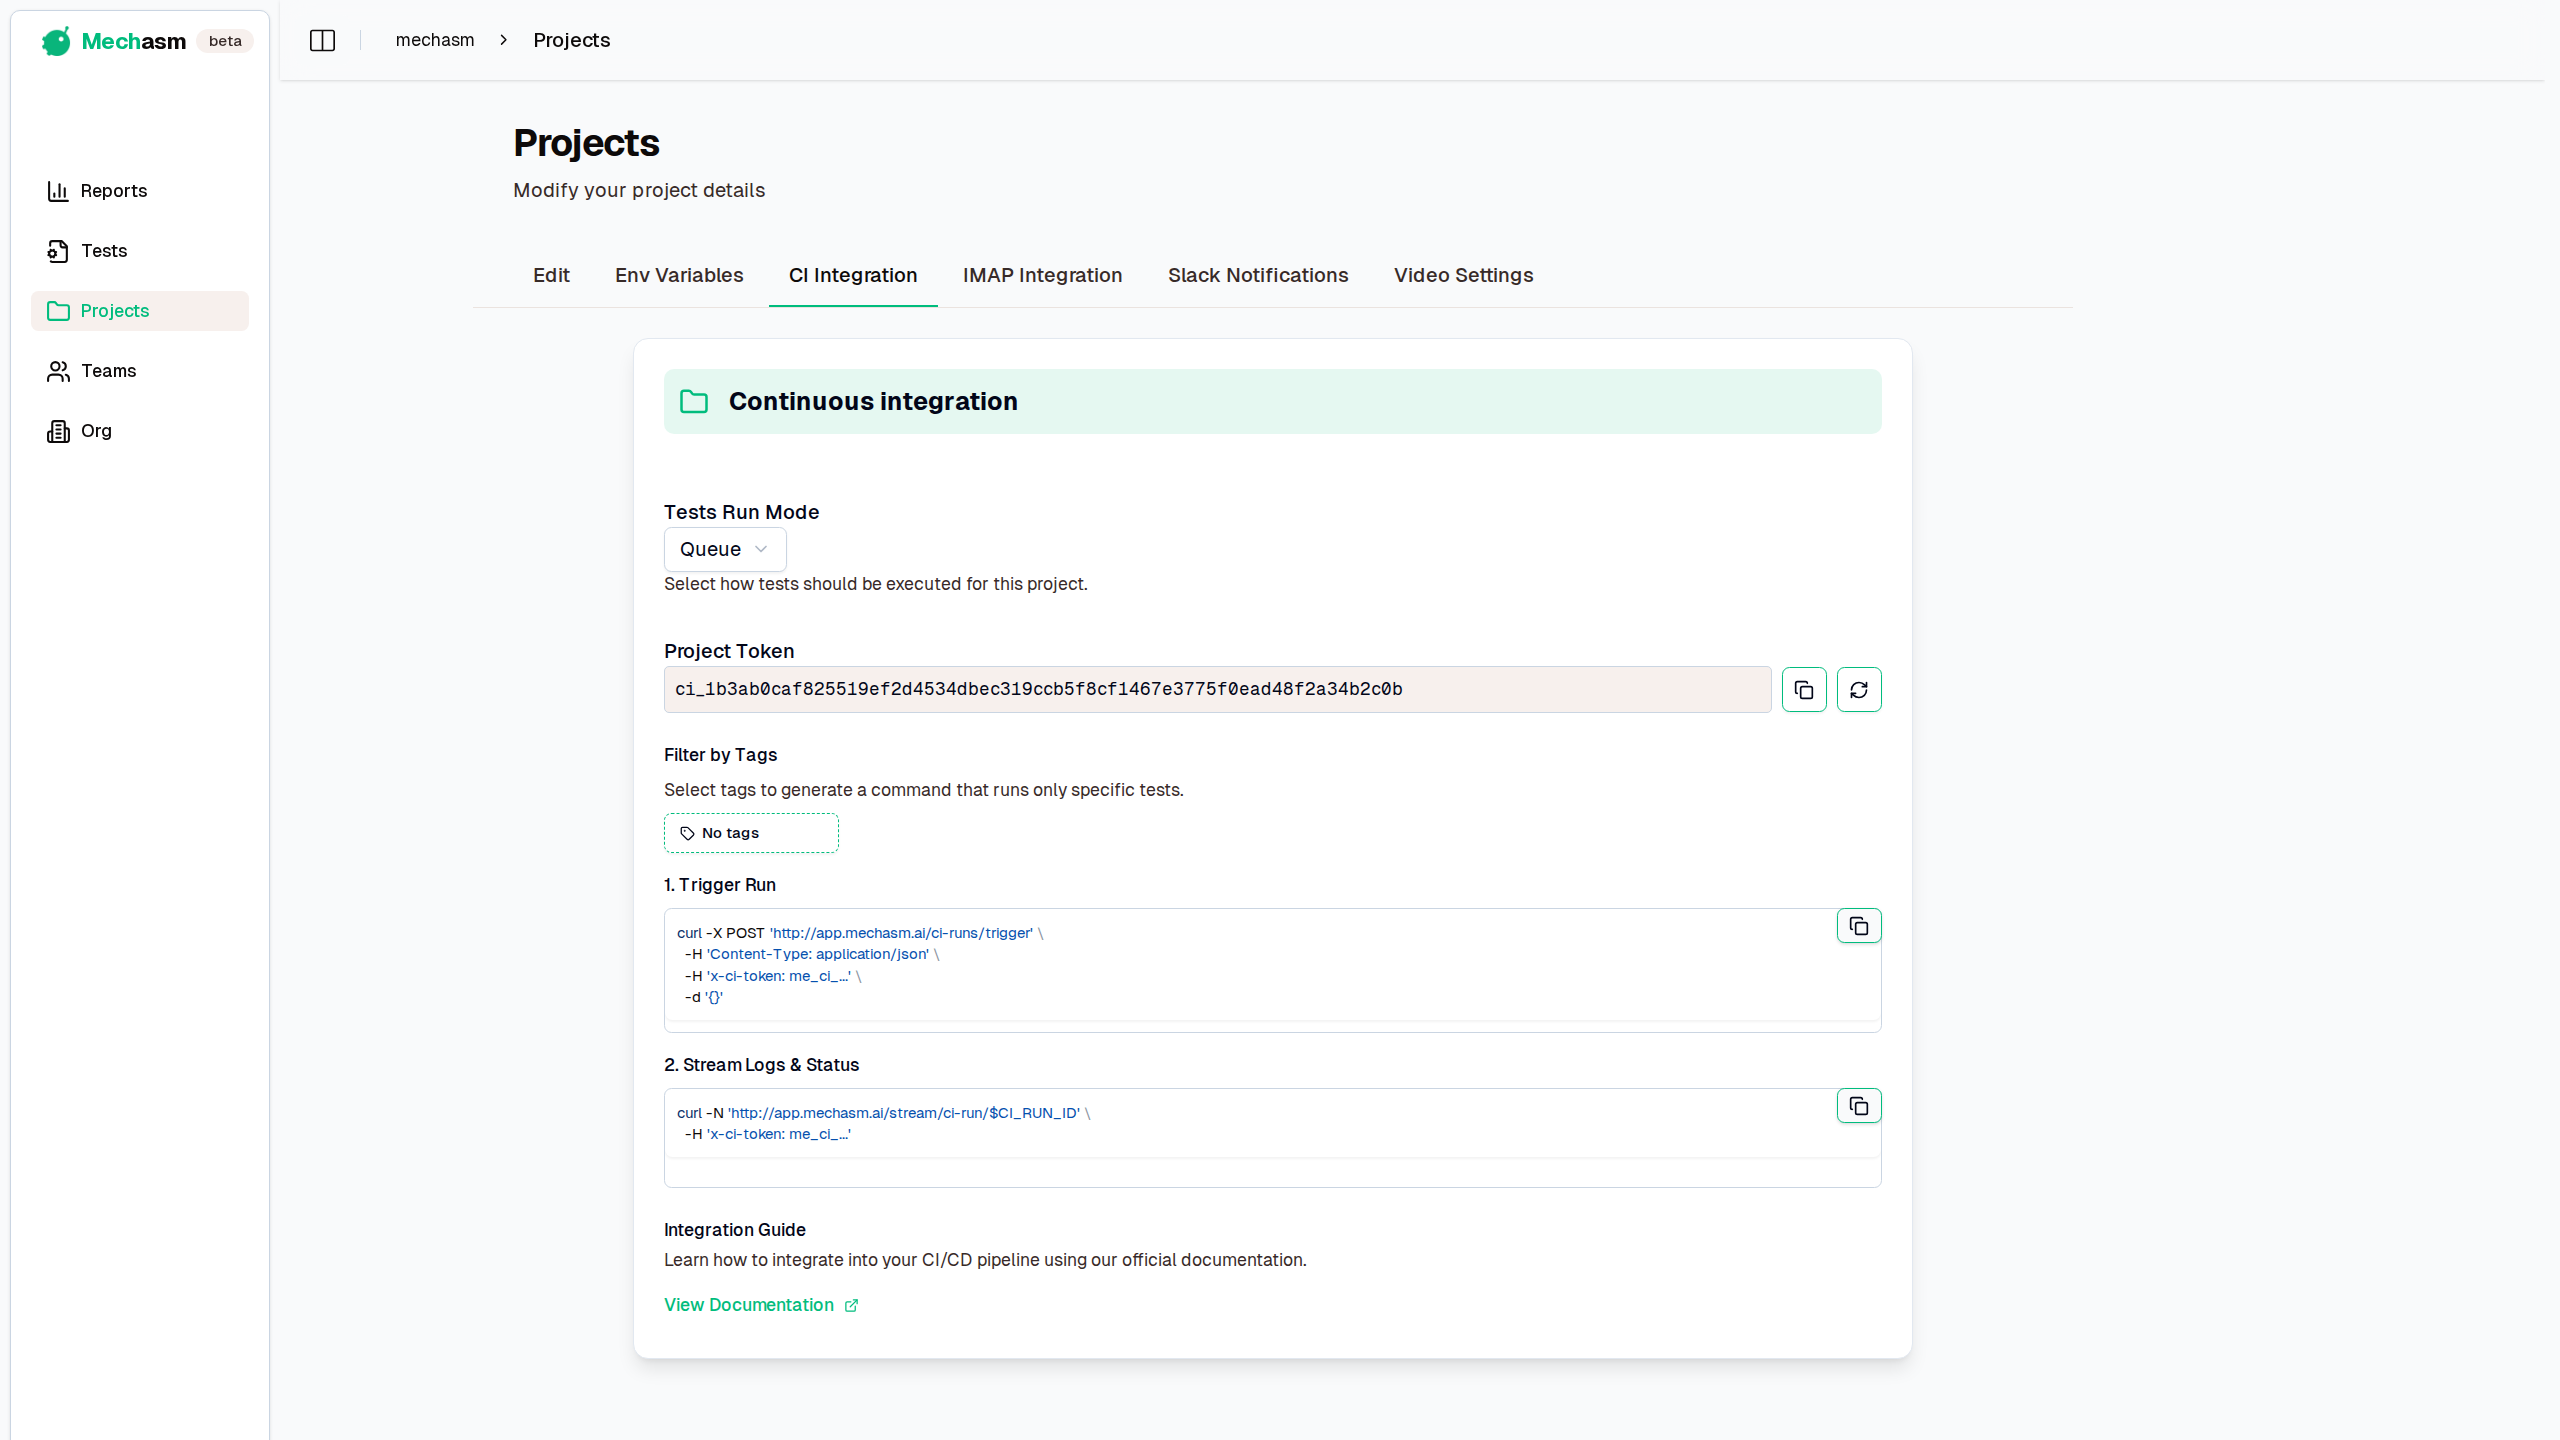Open the No tags selector under Filter by Tags

[x=750, y=832]
